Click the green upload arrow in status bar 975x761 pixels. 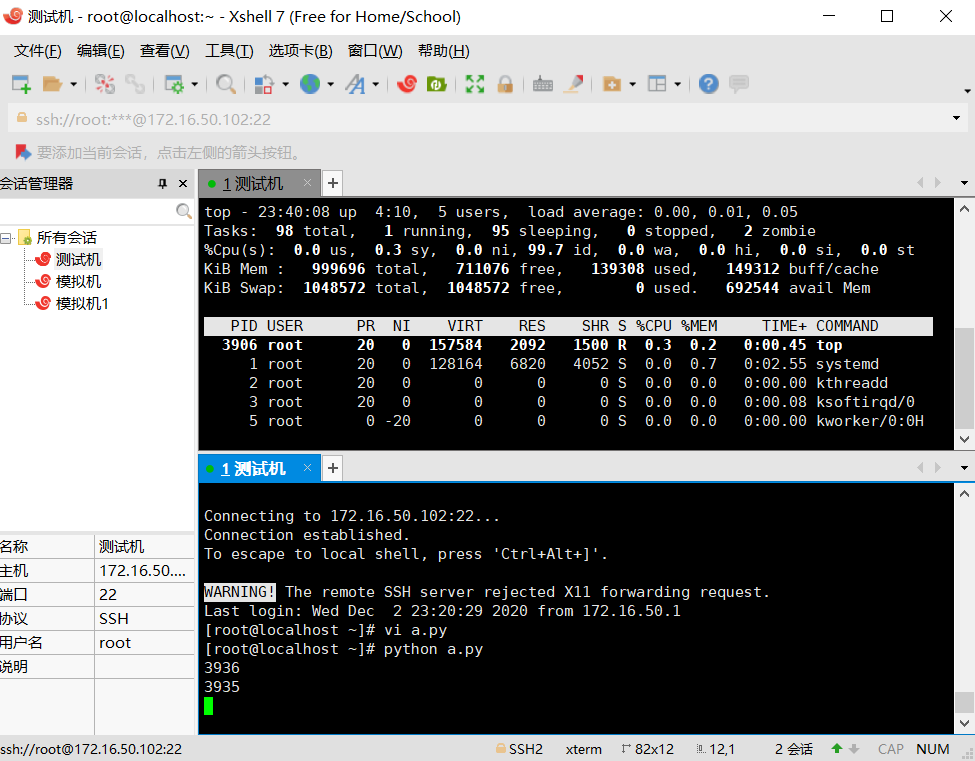[837, 749]
